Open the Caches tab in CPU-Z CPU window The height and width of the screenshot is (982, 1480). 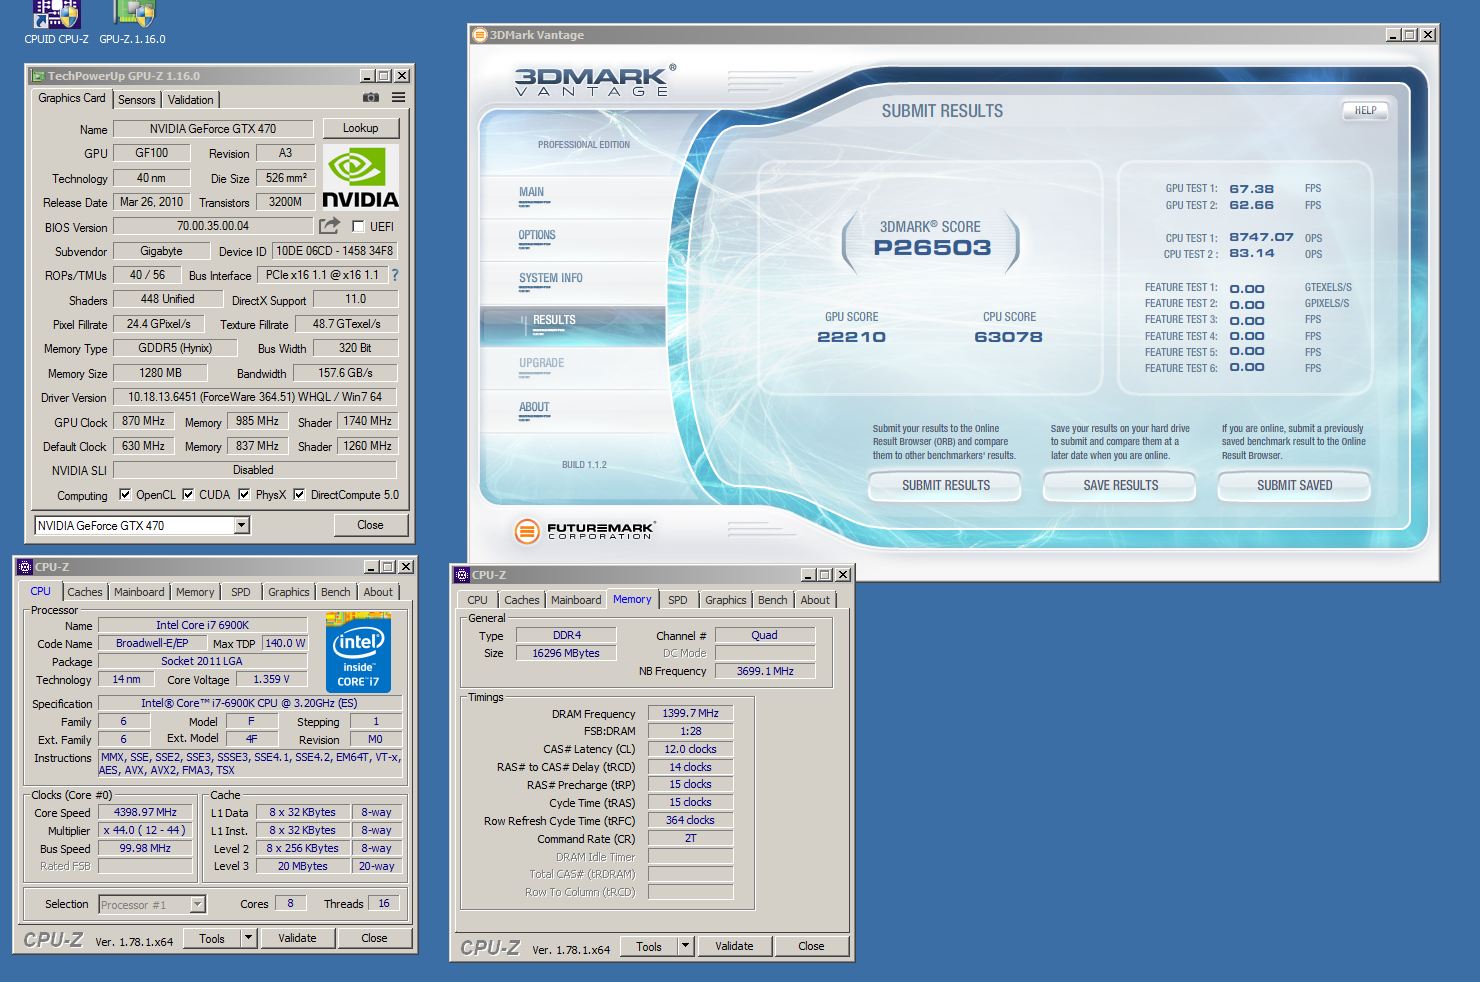(85, 592)
